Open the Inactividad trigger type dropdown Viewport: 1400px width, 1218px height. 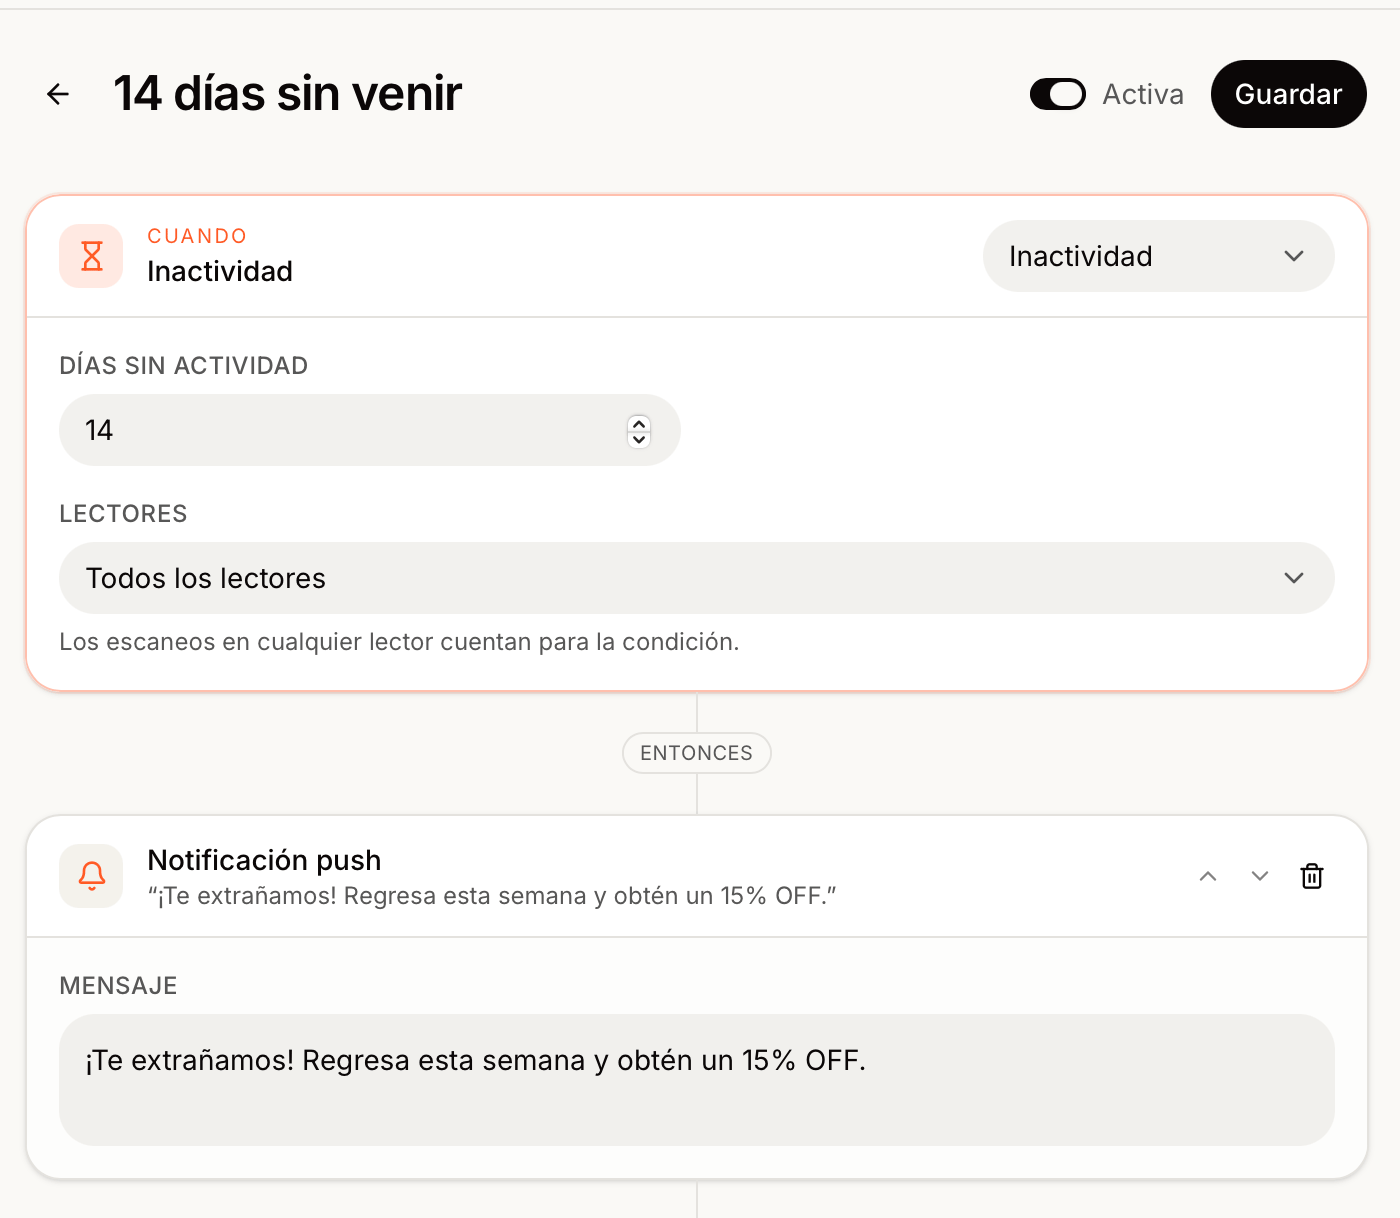pyautogui.click(x=1158, y=256)
